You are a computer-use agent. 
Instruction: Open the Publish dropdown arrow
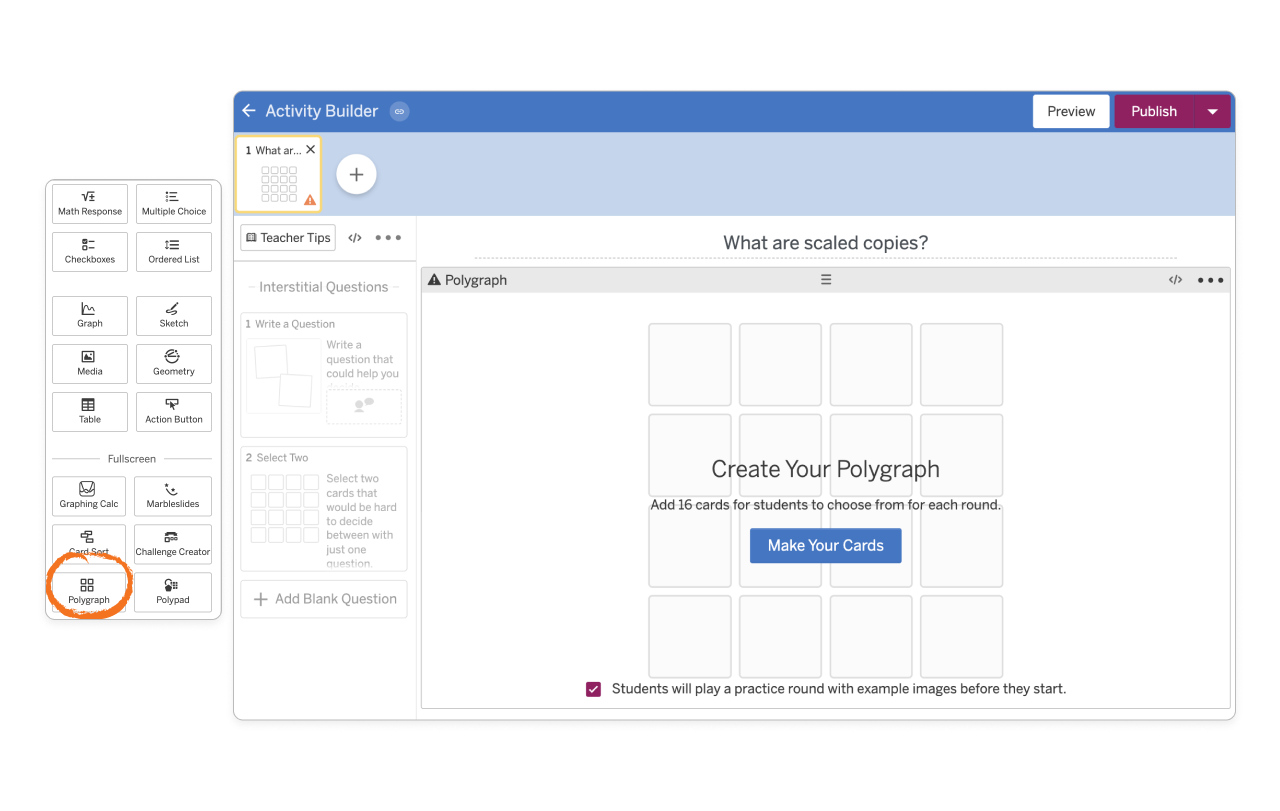coord(1213,111)
